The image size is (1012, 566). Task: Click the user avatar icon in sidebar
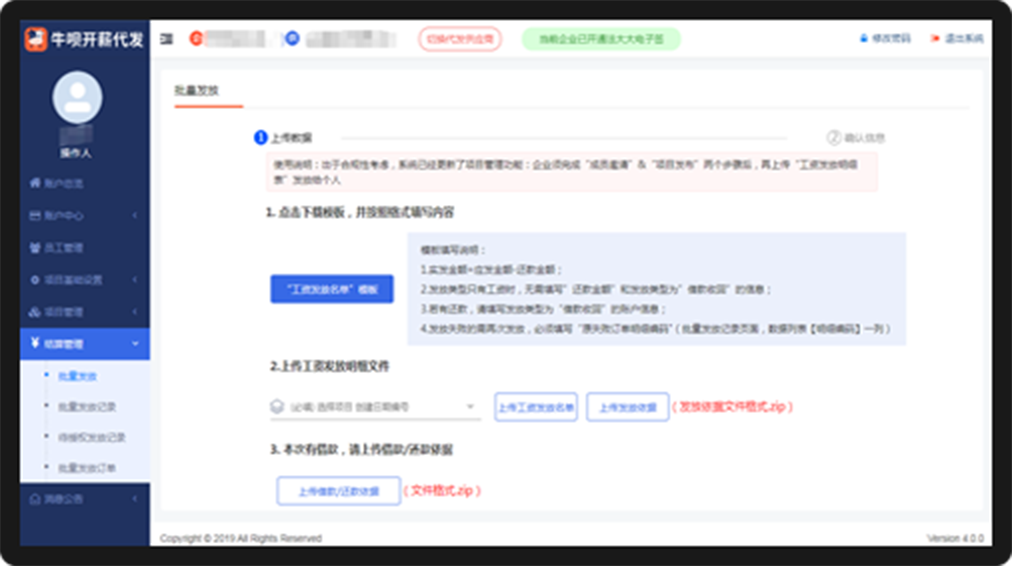click(78, 96)
